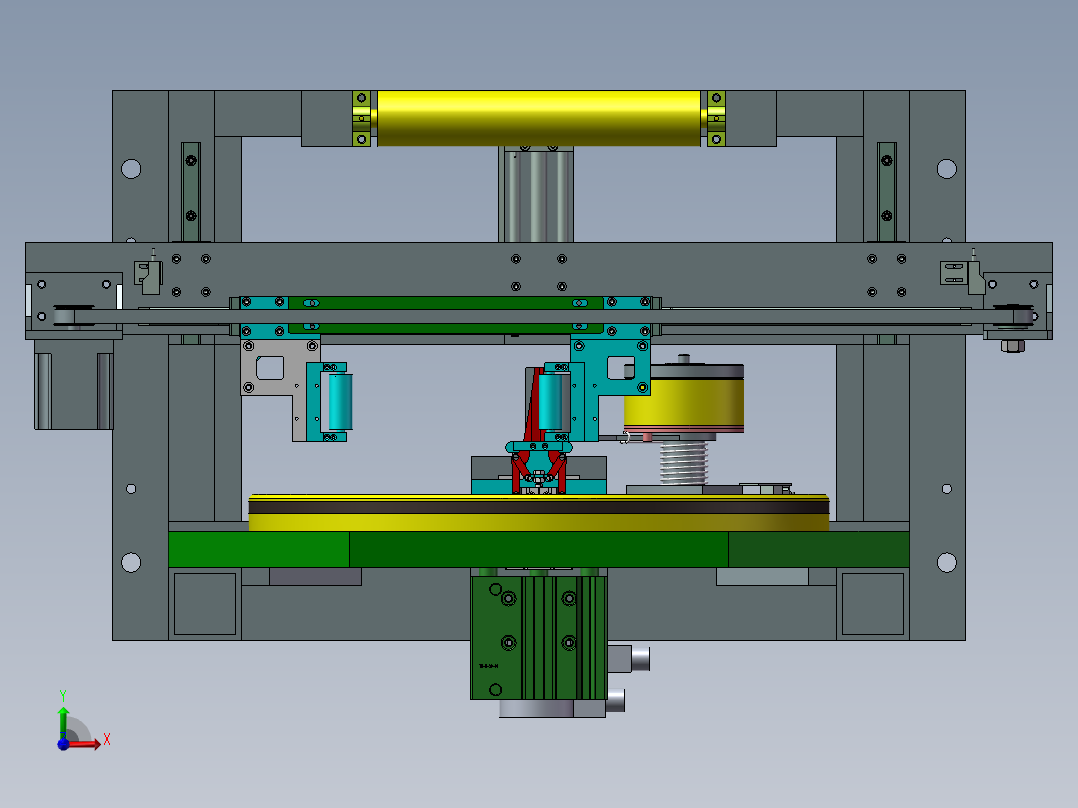Click the green Y axis arrow of triad
Viewport: 1078px width, 808px height.
pyautogui.click(x=63, y=721)
